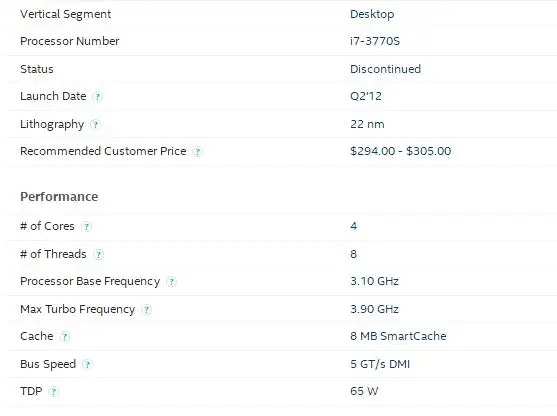This screenshot has width=557, height=416.
Task: Click the $294.00 - $305.00 price value
Action: [401, 151]
